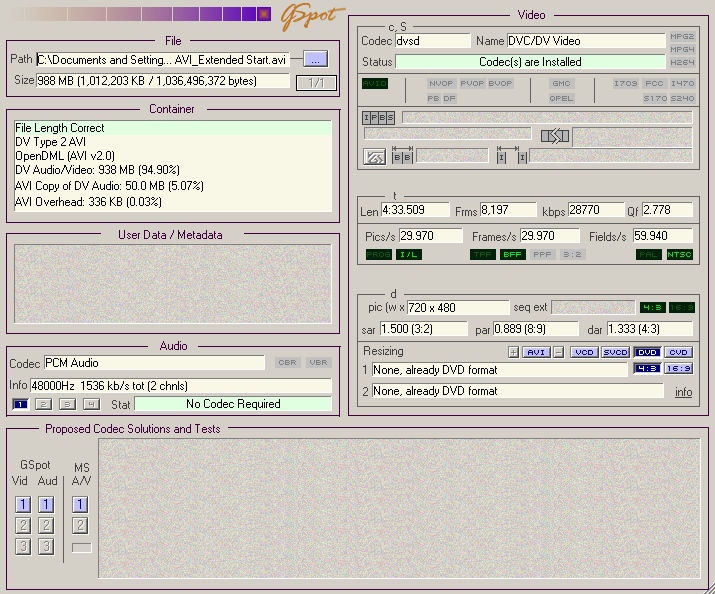Viewport: 715px width, 594px height.
Task: Toggle the PPF indicator
Action: (x=542, y=254)
